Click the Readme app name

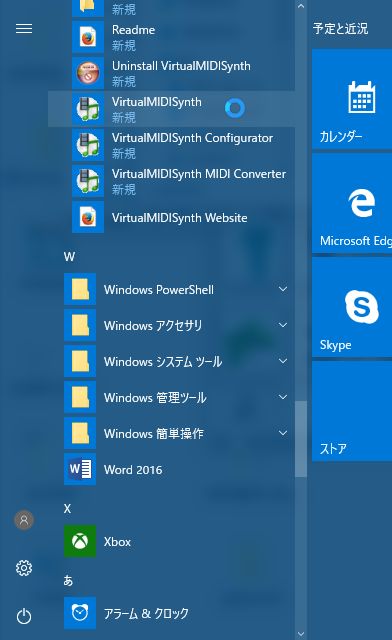134,30
